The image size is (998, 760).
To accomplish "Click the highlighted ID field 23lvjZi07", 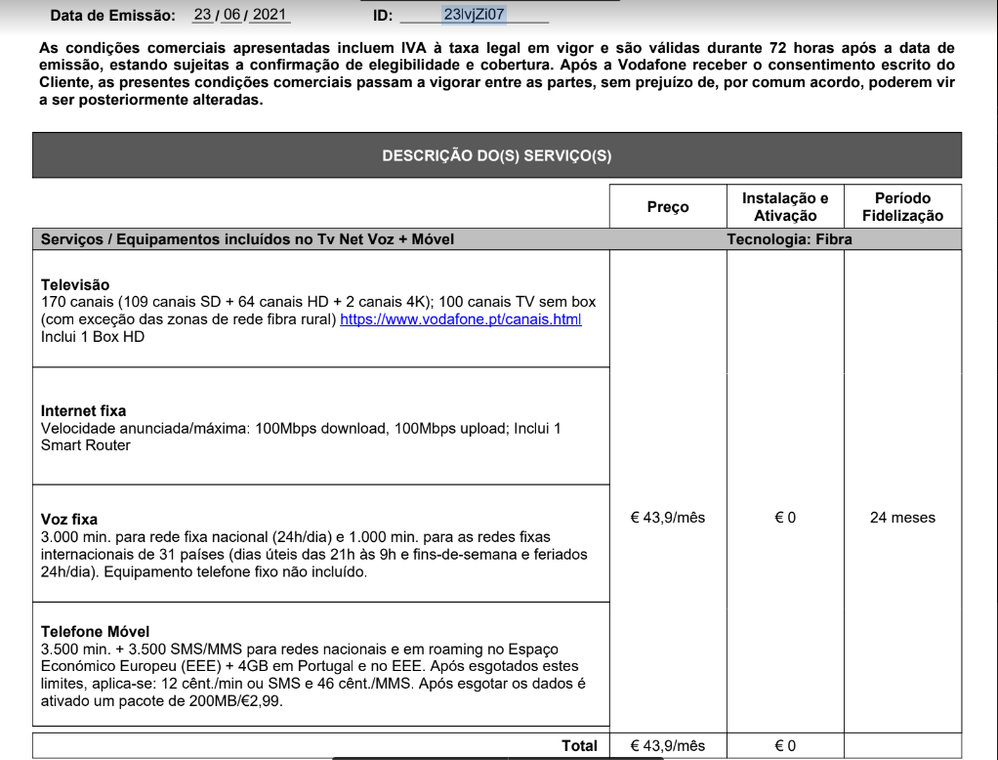I will 474,15.
